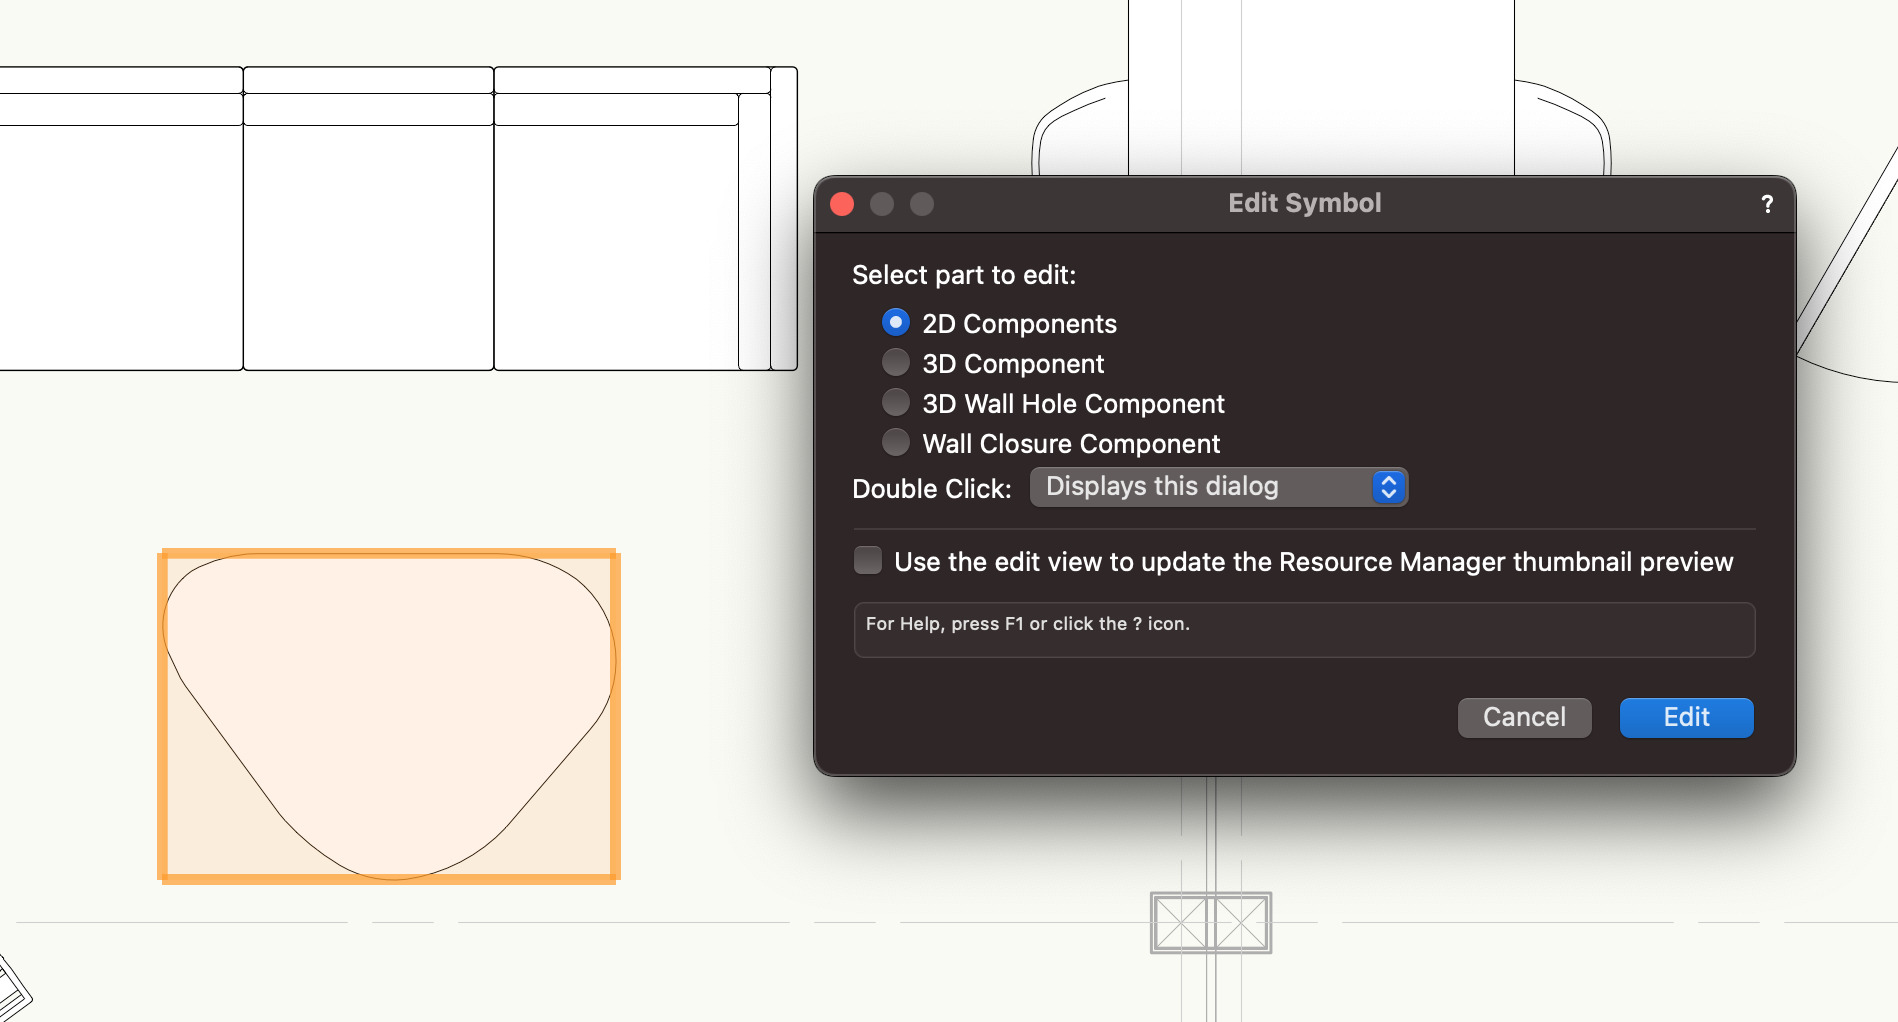Click the Edit button
This screenshot has height=1022, width=1898.
[x=1685, y=717]
